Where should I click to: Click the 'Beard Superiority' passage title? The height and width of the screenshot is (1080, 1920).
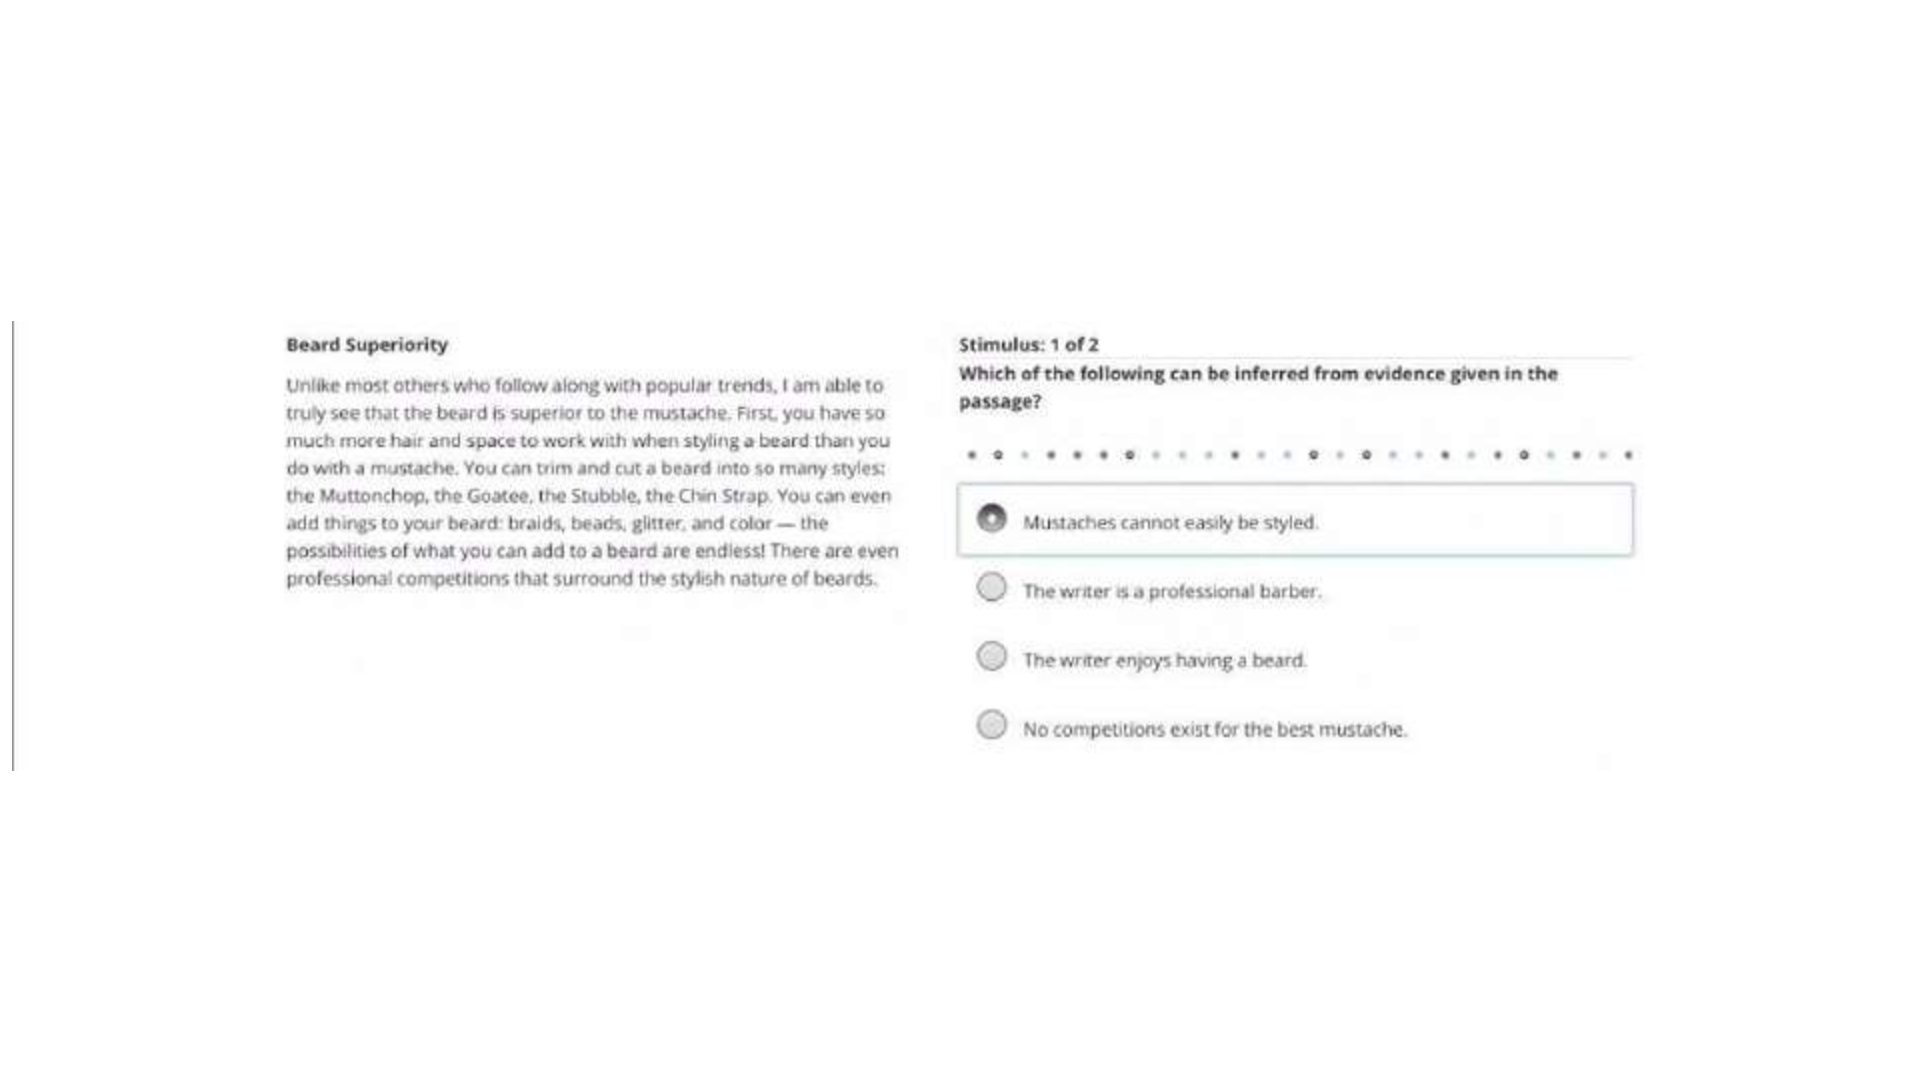click(367, 345)
